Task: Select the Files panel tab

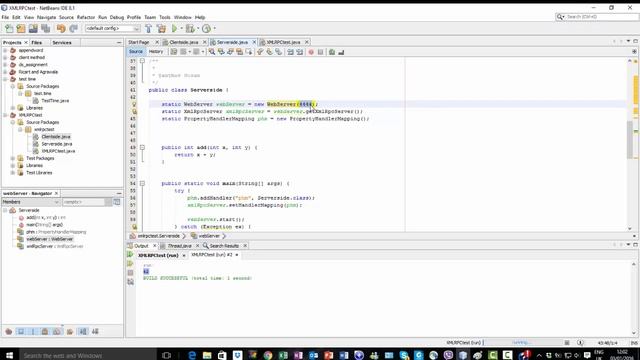Action: [x=36, y=42]
